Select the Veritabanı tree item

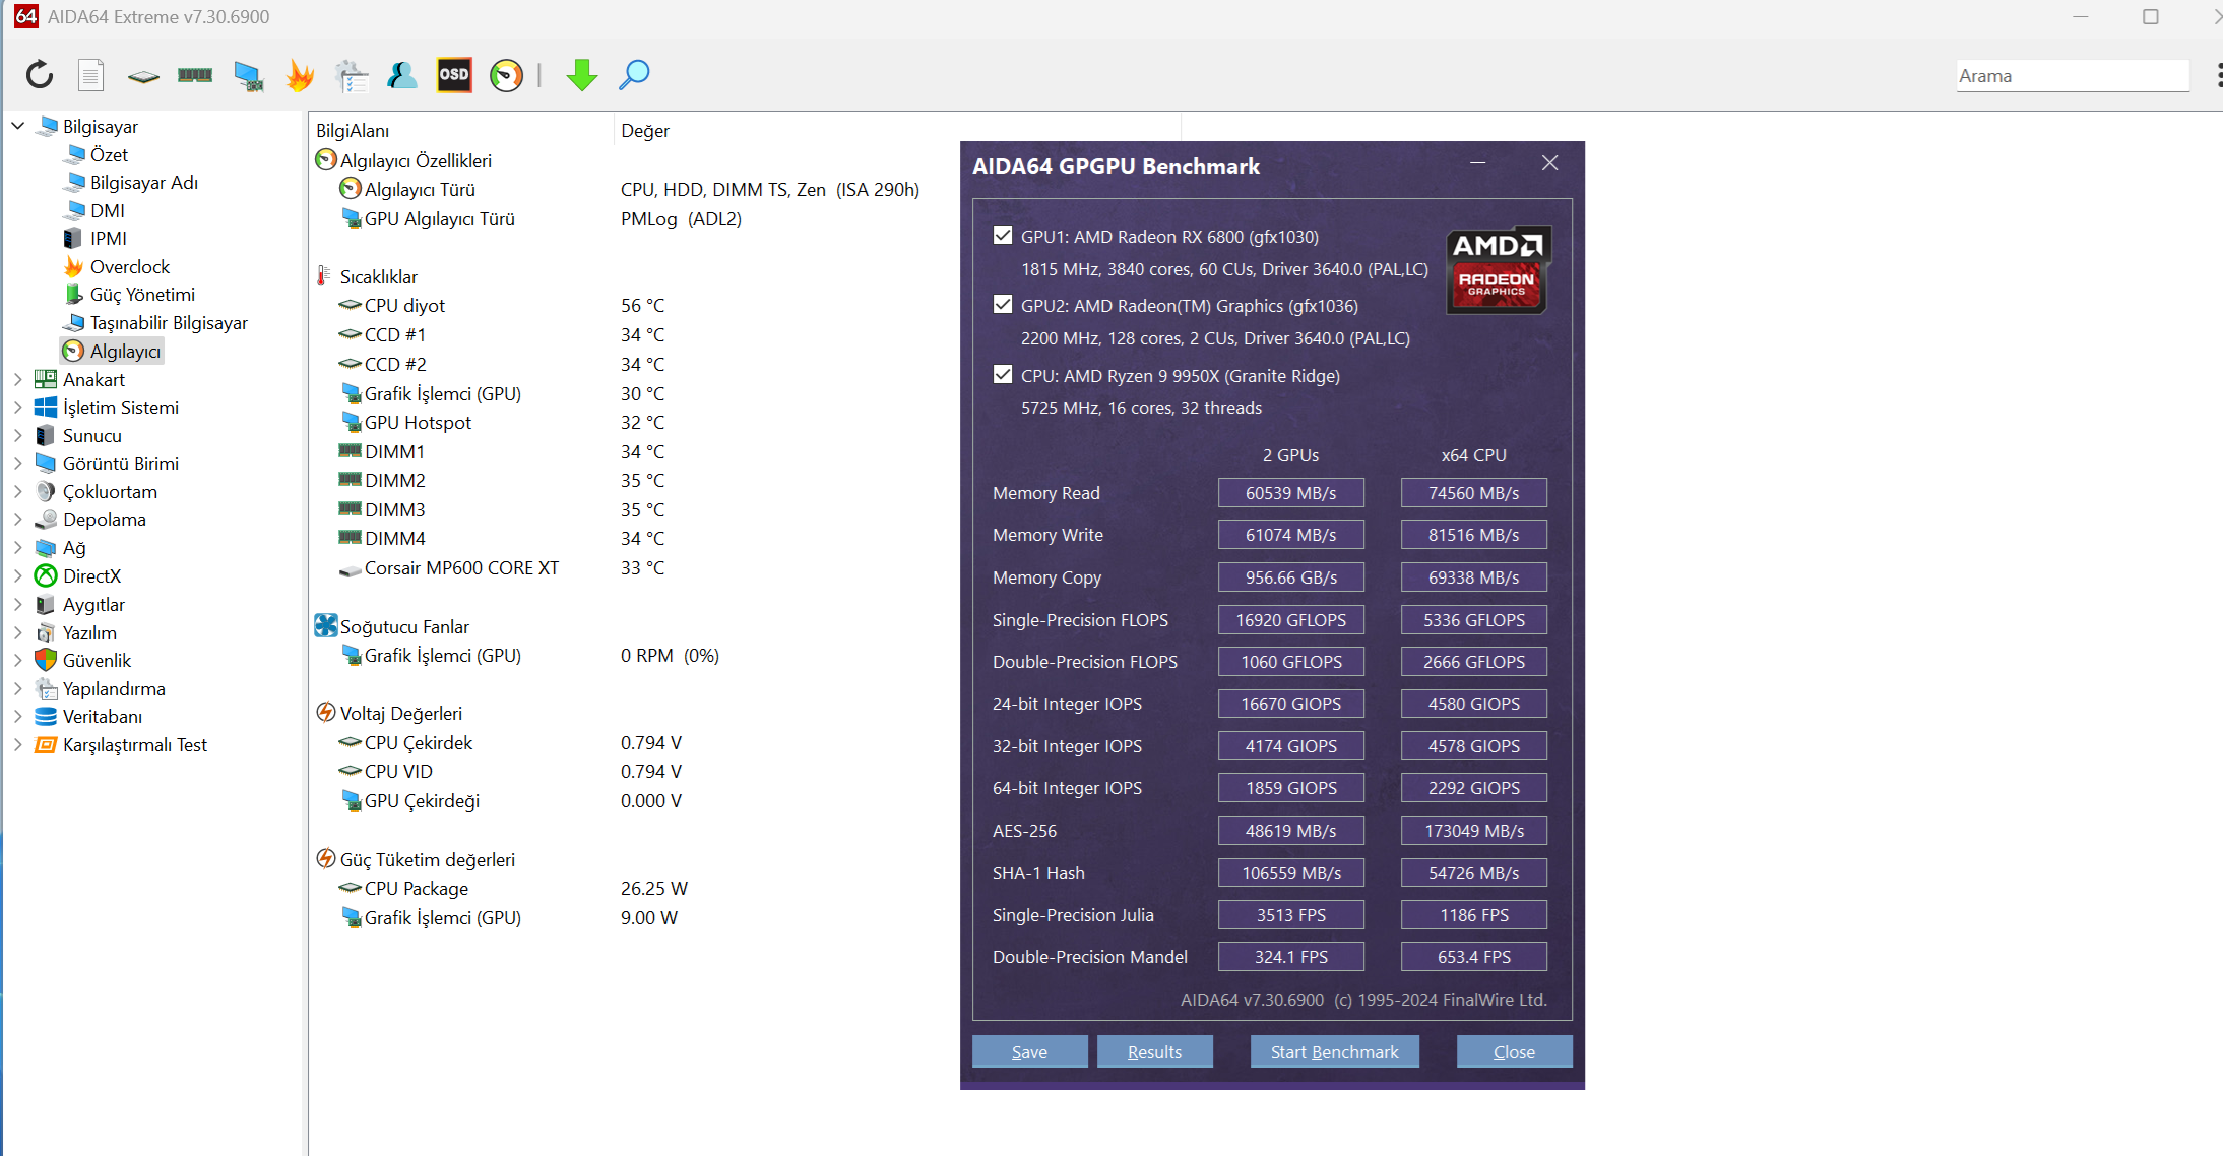click(x=102, y=716)
